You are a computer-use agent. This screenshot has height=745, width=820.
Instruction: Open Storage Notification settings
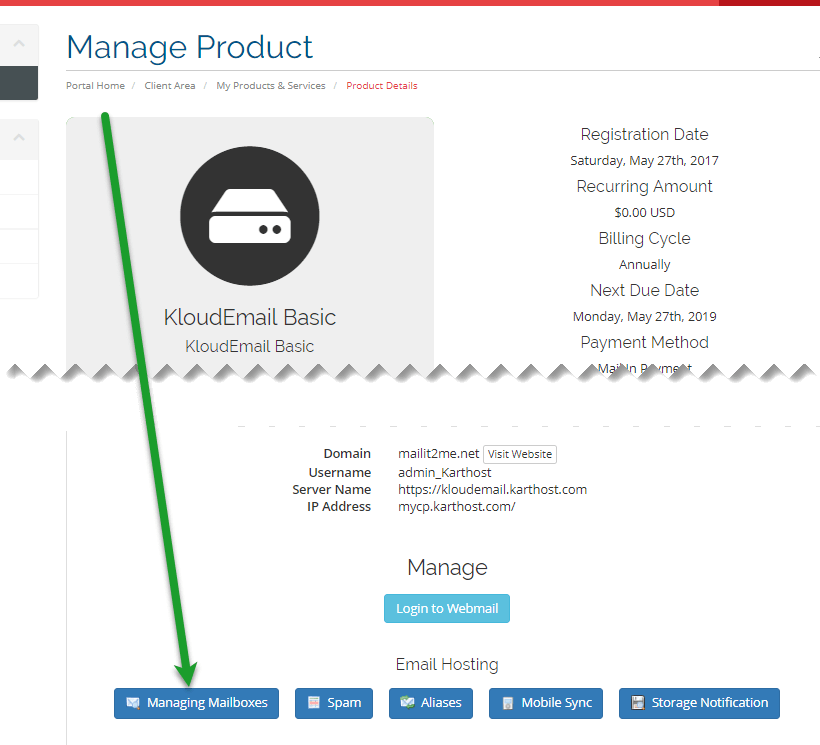[x=699, y=703]
